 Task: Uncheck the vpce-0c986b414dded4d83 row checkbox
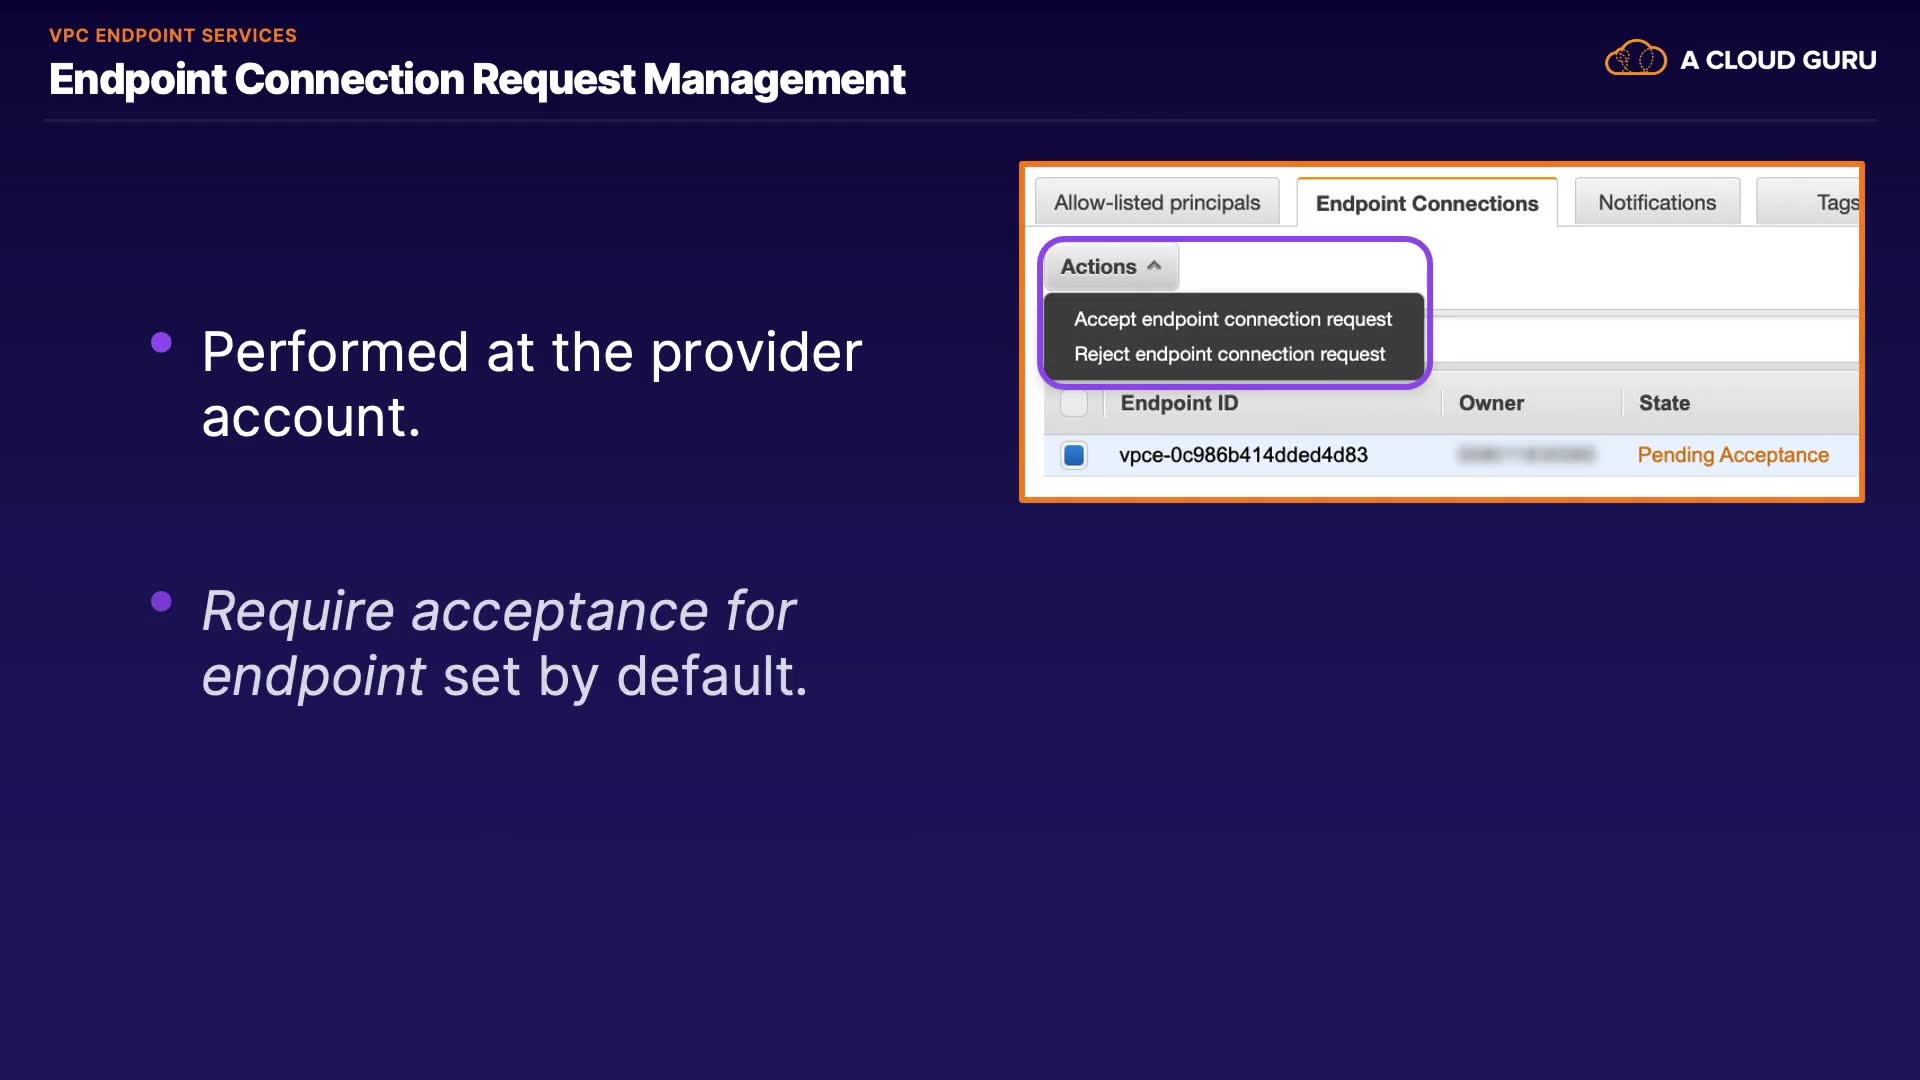(x=1074, y=455)
